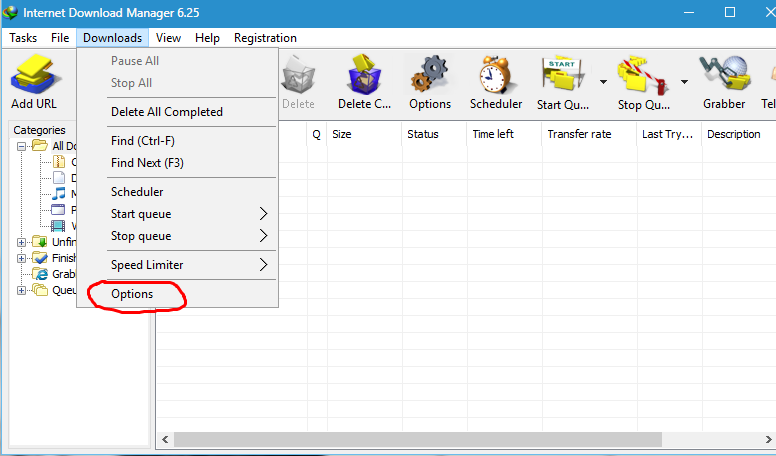Select the Documents category icon
This screenshot has width=776, height=456.
point(58,177)
